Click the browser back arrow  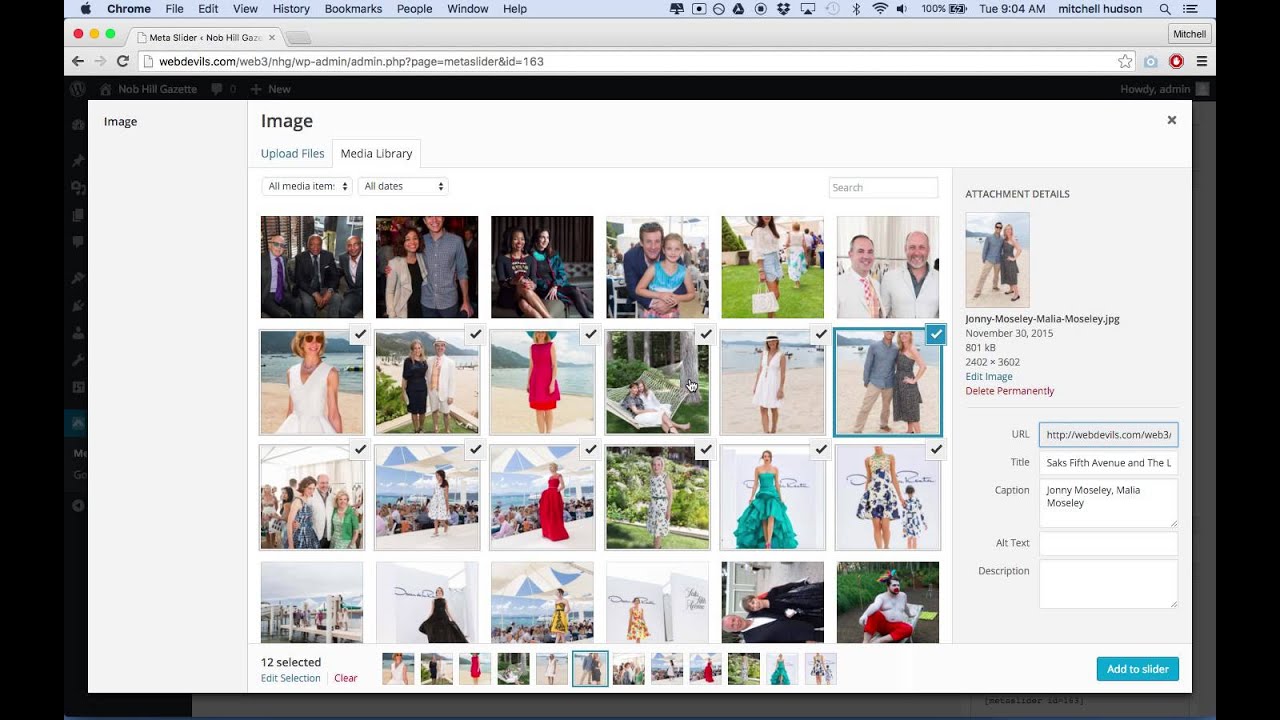tap(78, 61)
